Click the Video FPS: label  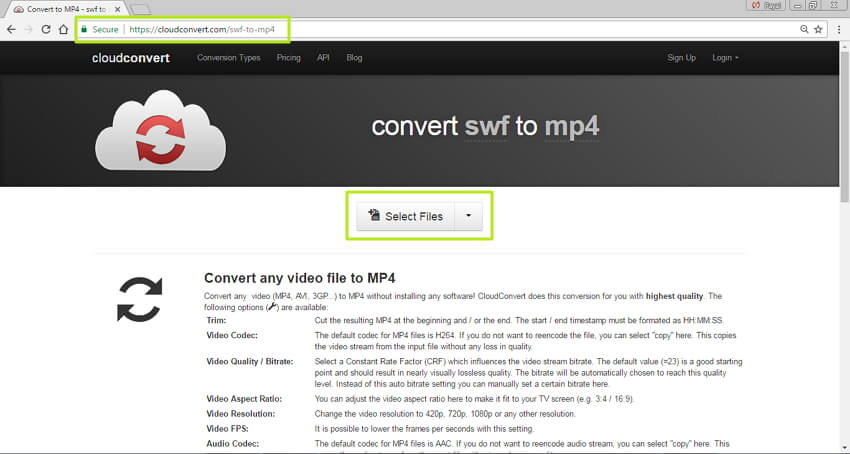pos(228,429)
